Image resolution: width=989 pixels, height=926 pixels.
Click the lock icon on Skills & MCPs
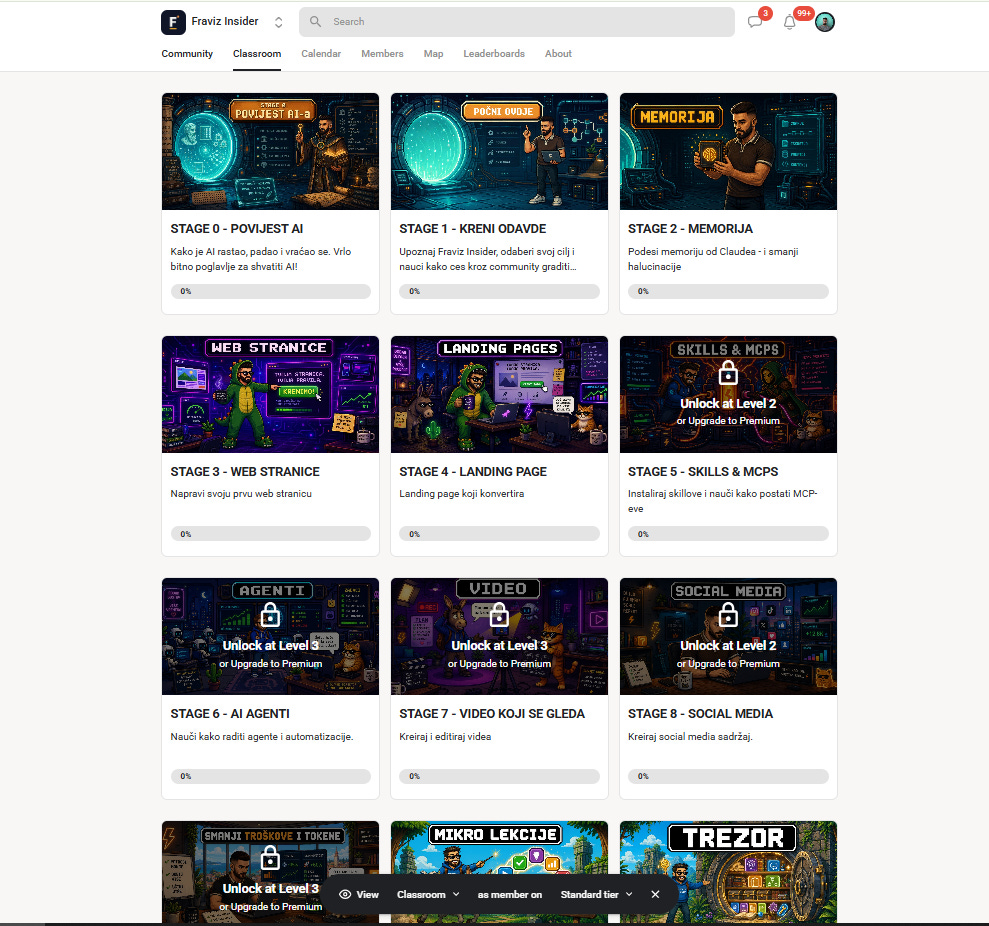pos(728,372)
